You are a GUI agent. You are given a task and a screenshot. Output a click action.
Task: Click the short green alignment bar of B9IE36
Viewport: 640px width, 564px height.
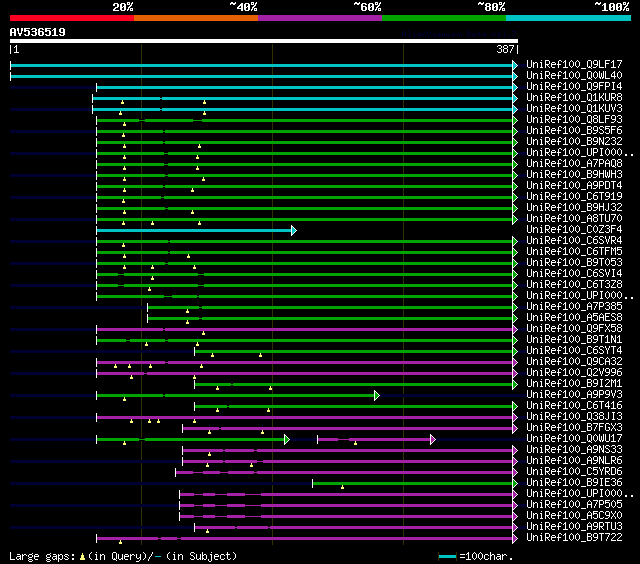(x=412, y=484)
